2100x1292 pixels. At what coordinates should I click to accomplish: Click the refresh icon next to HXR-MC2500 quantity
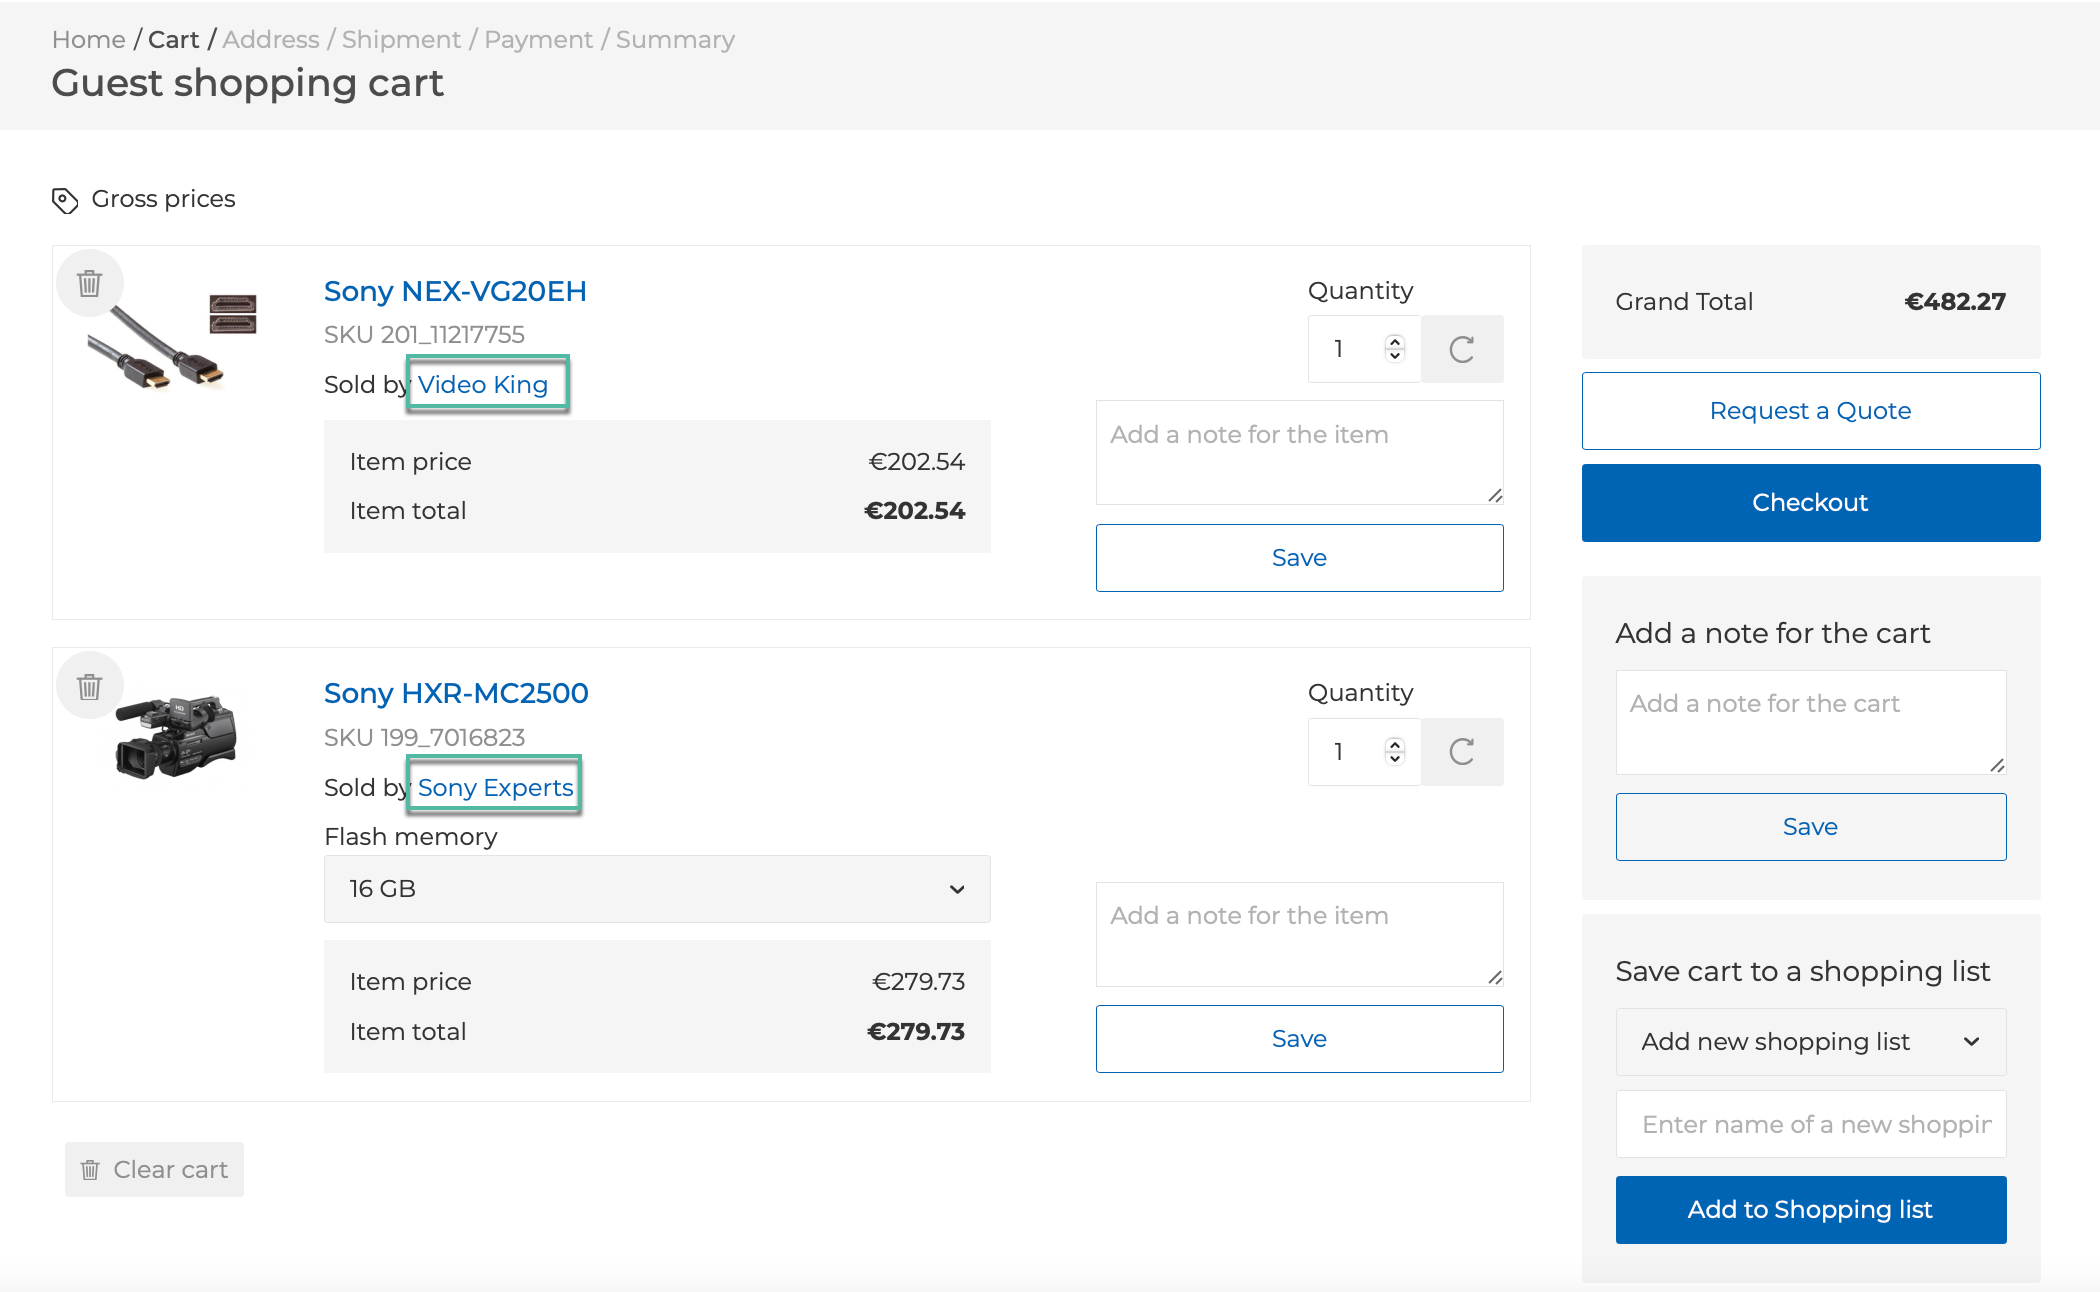pos(1462,750)
